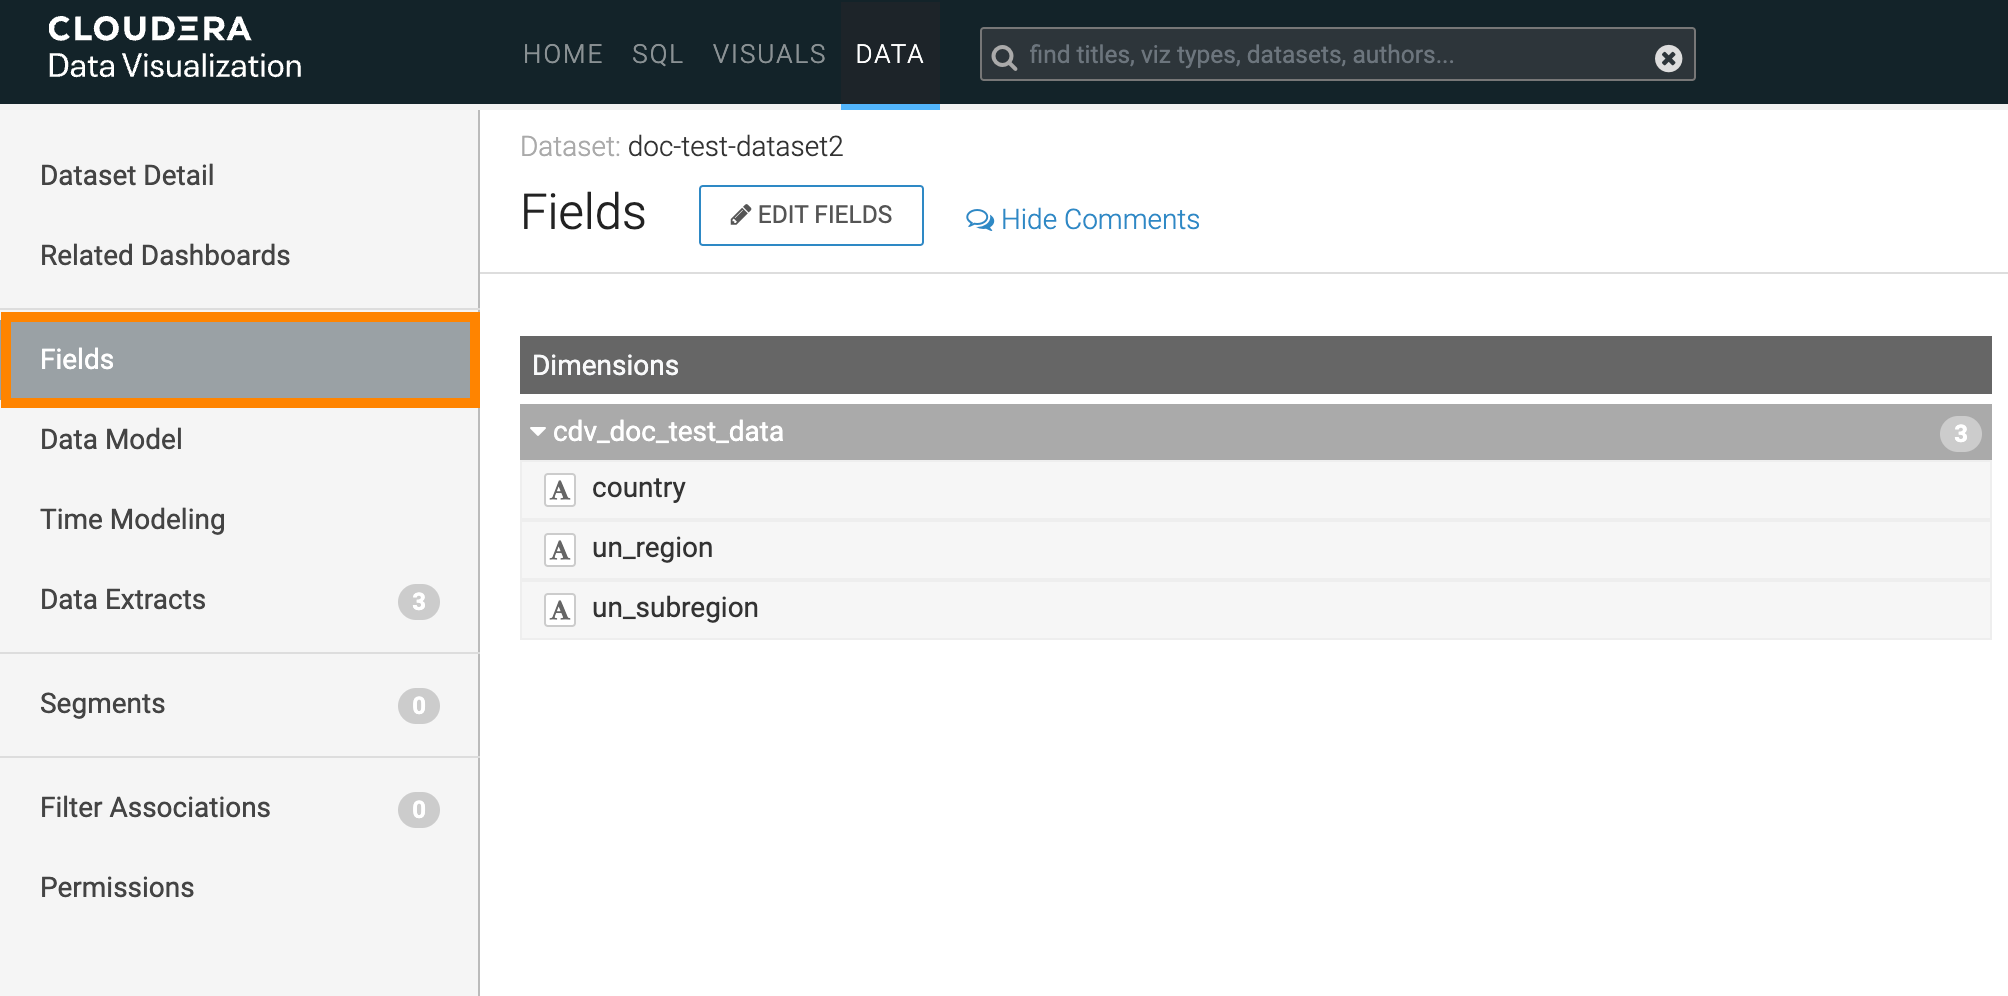Focus the search titles input field
The image size is (2008, 996).
[x=1330, y=55]
